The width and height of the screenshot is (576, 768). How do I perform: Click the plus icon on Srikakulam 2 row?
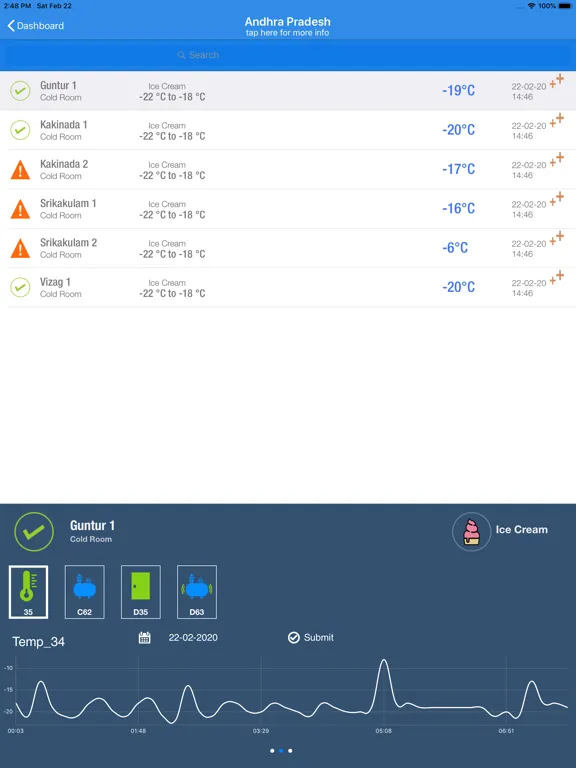click(557, 238)
